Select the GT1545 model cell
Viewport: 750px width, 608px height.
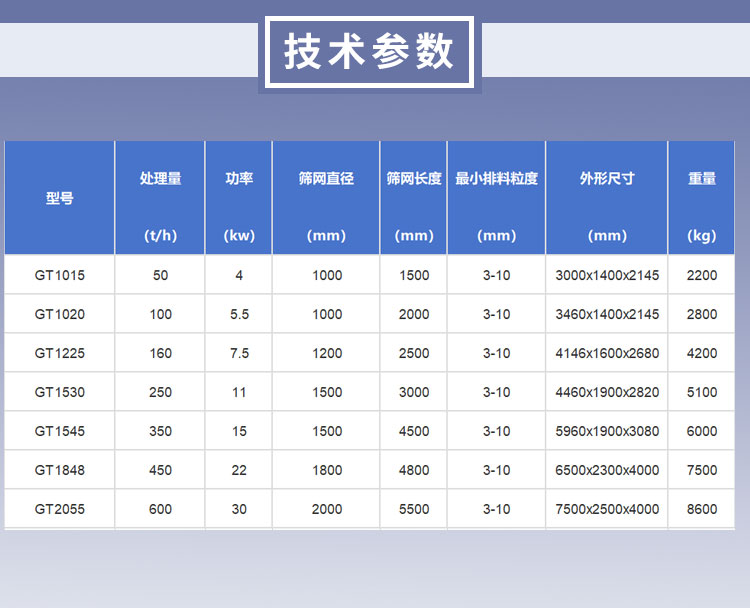pyautogui.click(x=60, y=431)
